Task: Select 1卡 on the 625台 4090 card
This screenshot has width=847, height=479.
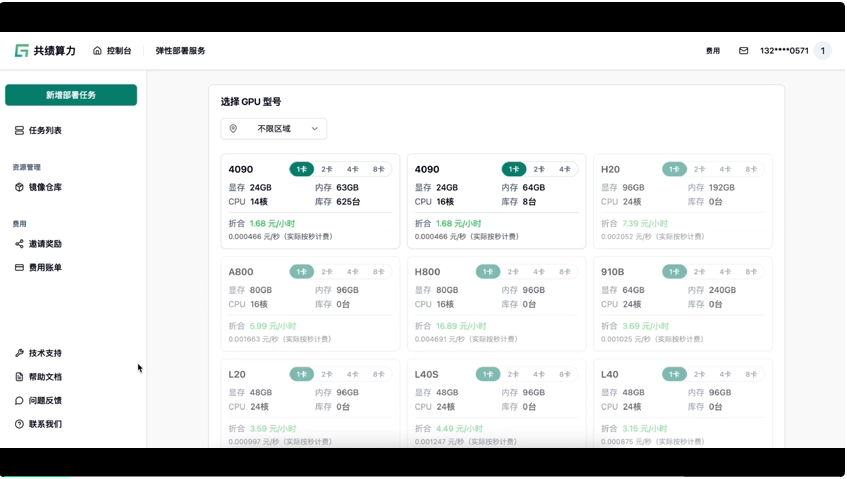Action: pos(301,170)
